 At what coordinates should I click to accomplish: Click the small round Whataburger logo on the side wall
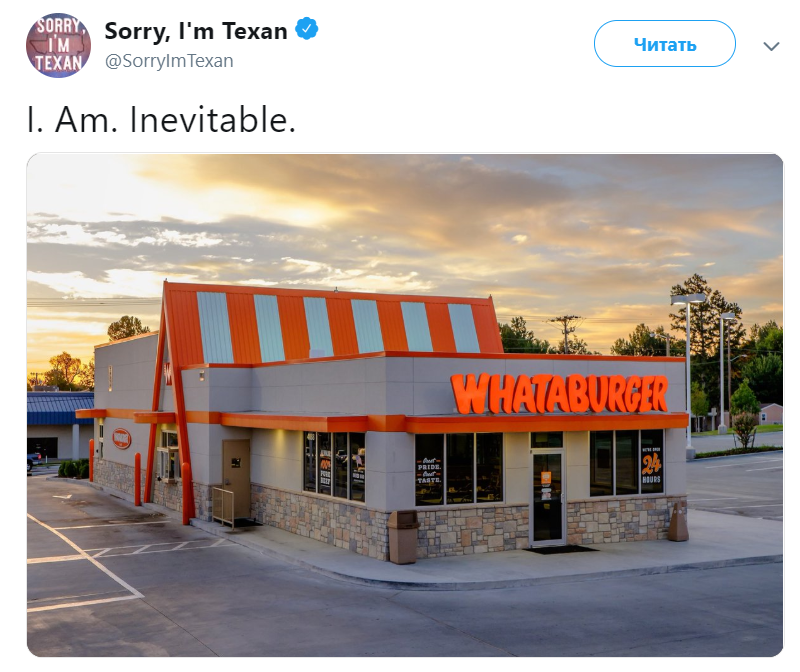[x=122, y=439]
